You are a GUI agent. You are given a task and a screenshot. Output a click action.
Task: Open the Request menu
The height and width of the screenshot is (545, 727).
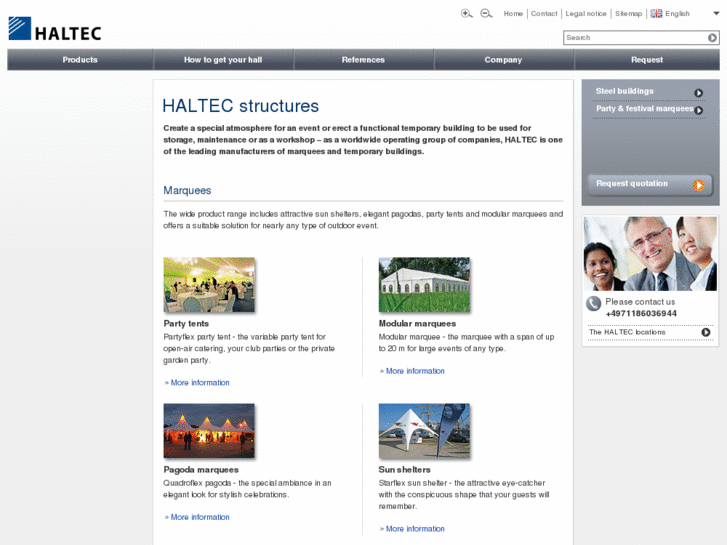(x=647, y=60)
